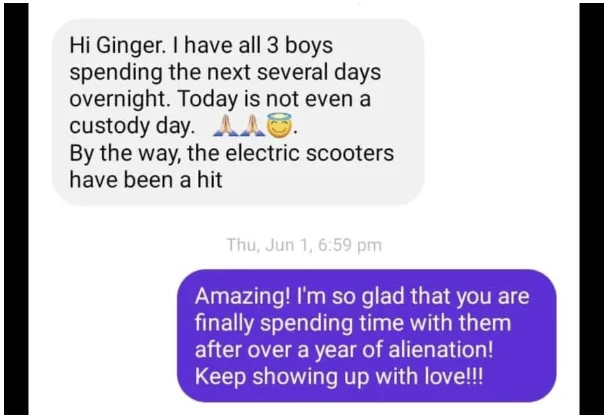Tap the 6:59 pm time text
This screenshot has width=610, height=416.
[x=350, y=245]
